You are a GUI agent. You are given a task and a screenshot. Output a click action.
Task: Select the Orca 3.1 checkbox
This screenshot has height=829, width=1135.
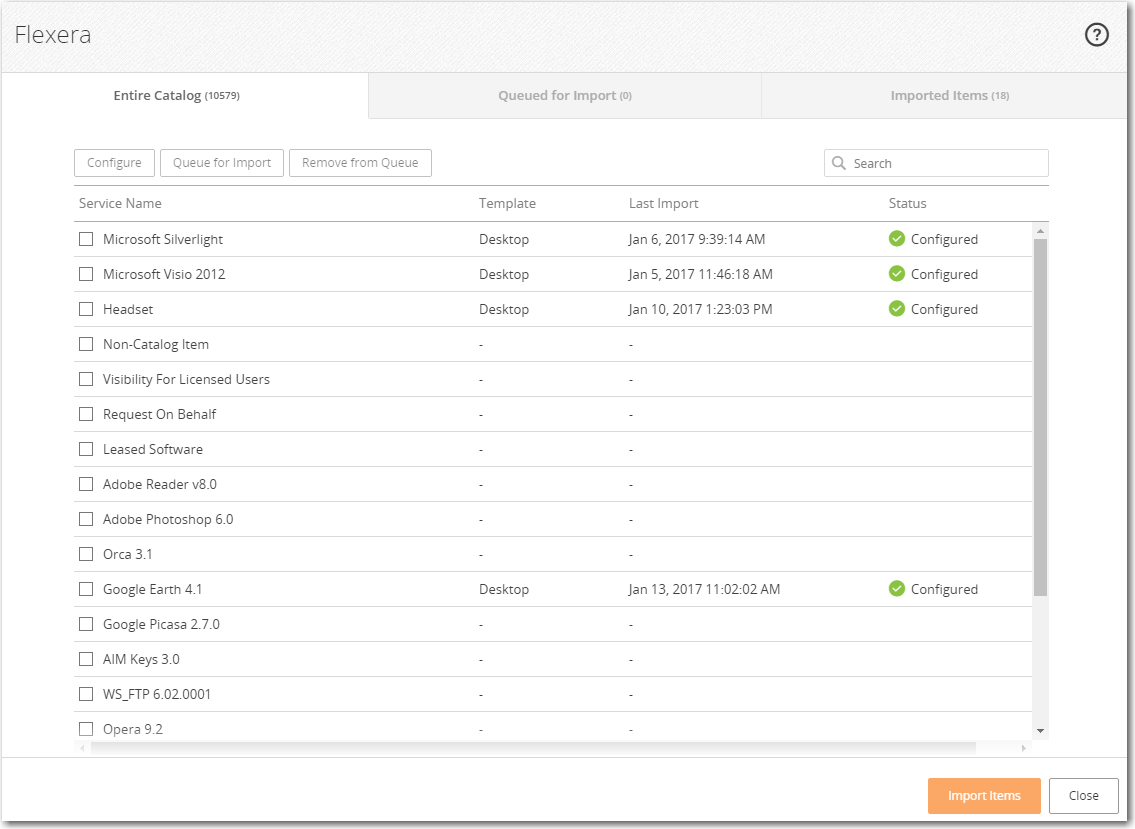coord(86,554)
